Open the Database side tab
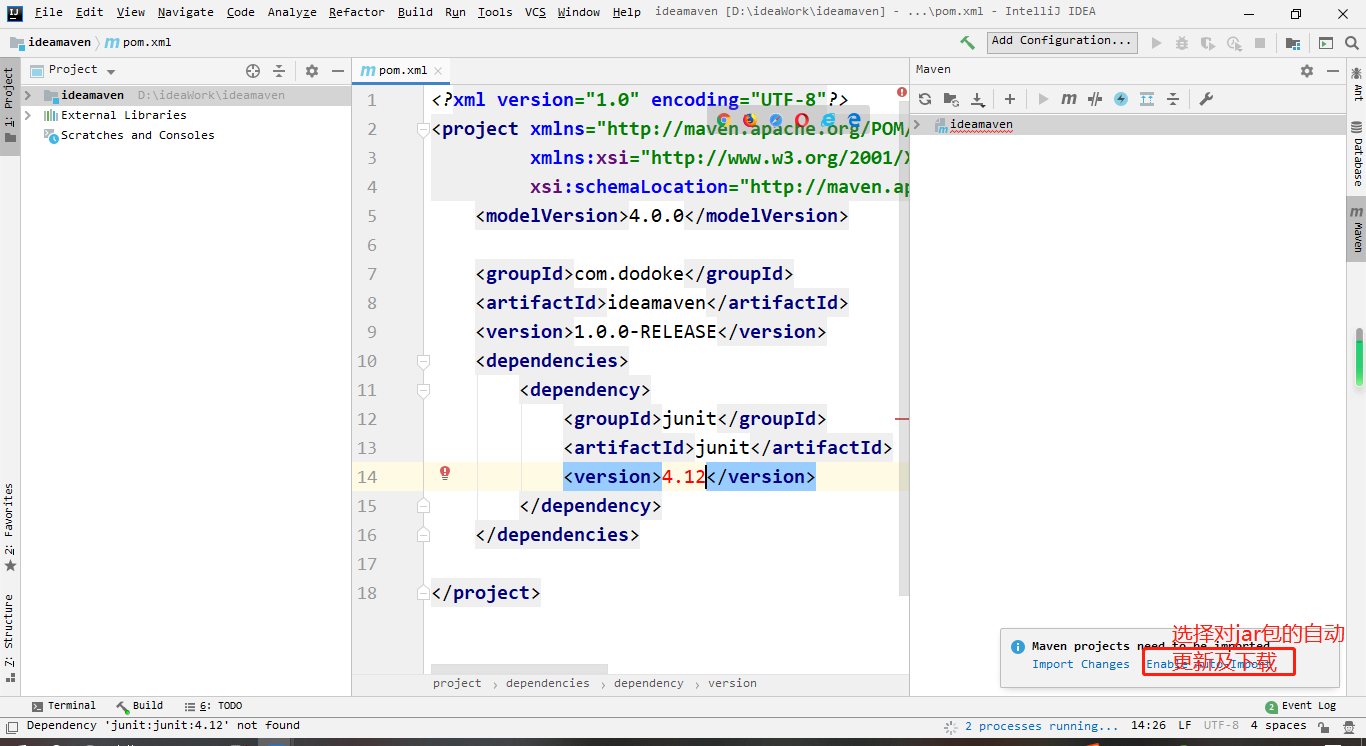The width and height of the screenshot is (1366, 746). pyautogui.click(x=1357, y=155)
